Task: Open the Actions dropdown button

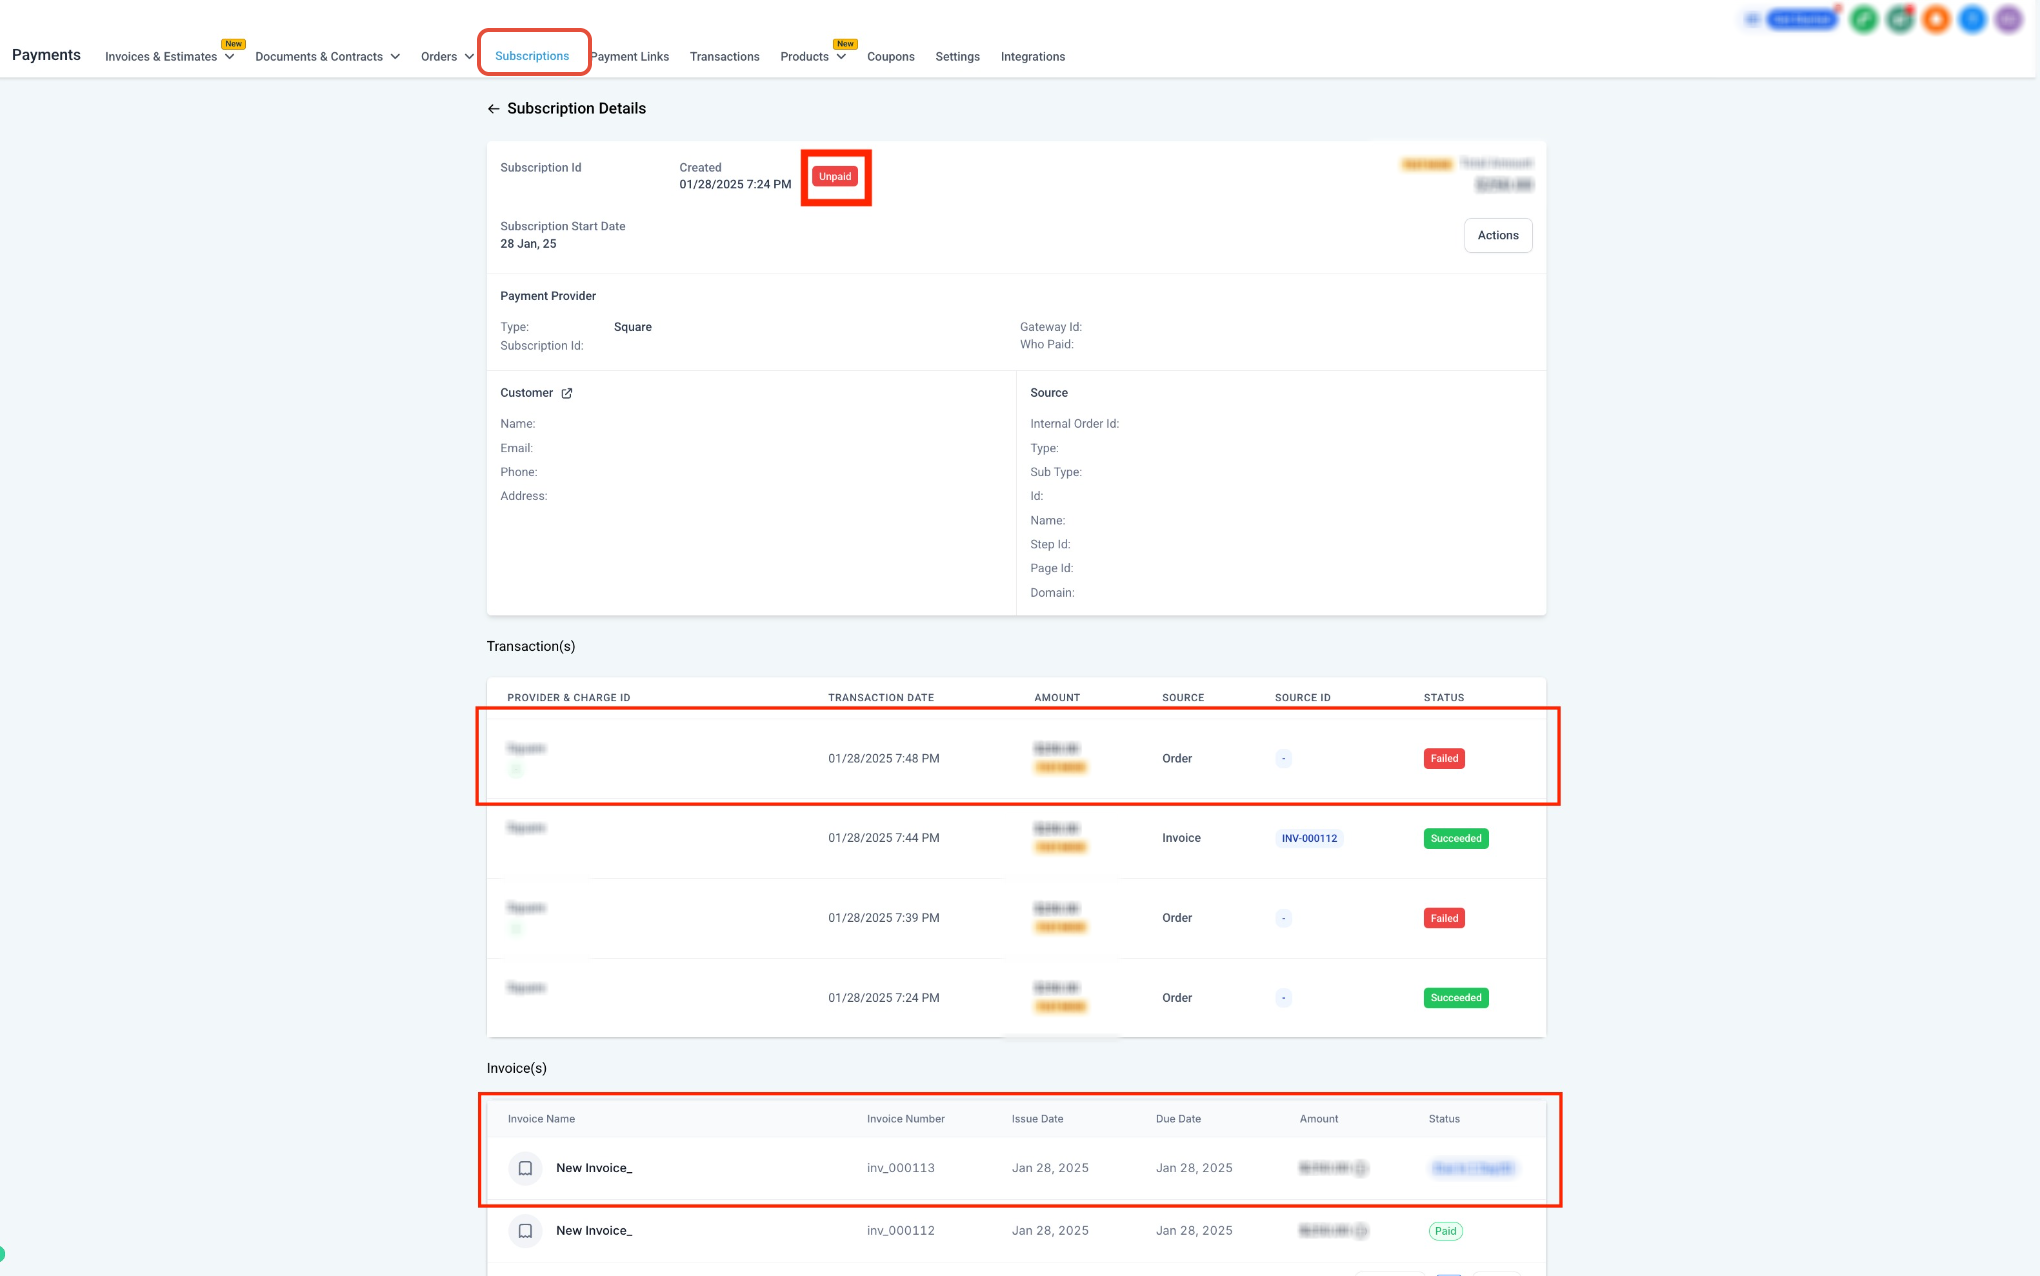Action: click(x=1498, y=236)
